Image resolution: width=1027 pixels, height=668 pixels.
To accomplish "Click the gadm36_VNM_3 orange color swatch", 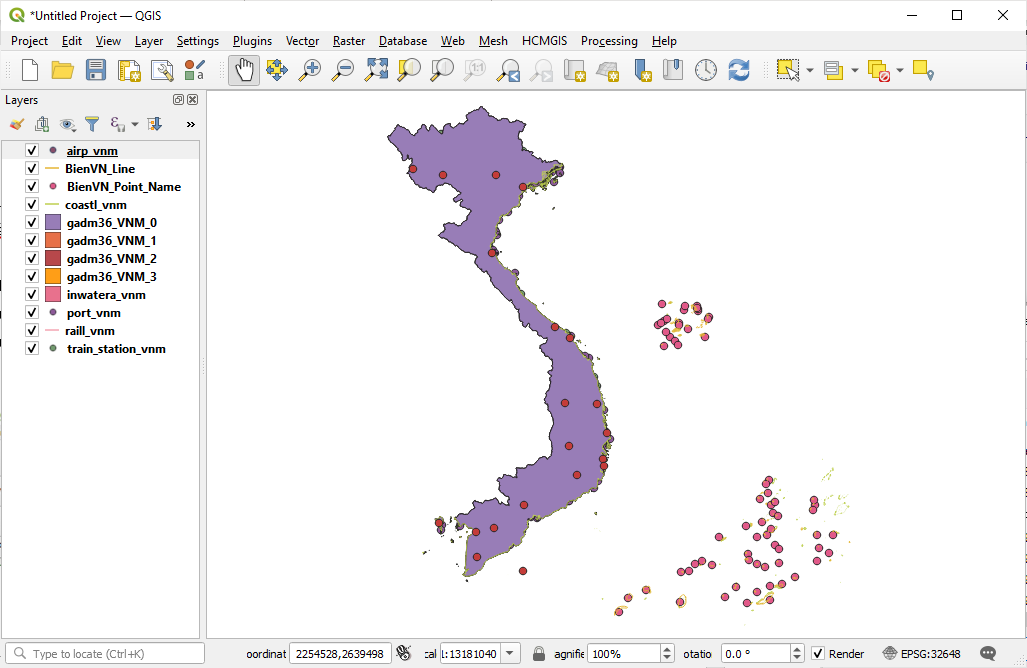I will coord(53,276).
